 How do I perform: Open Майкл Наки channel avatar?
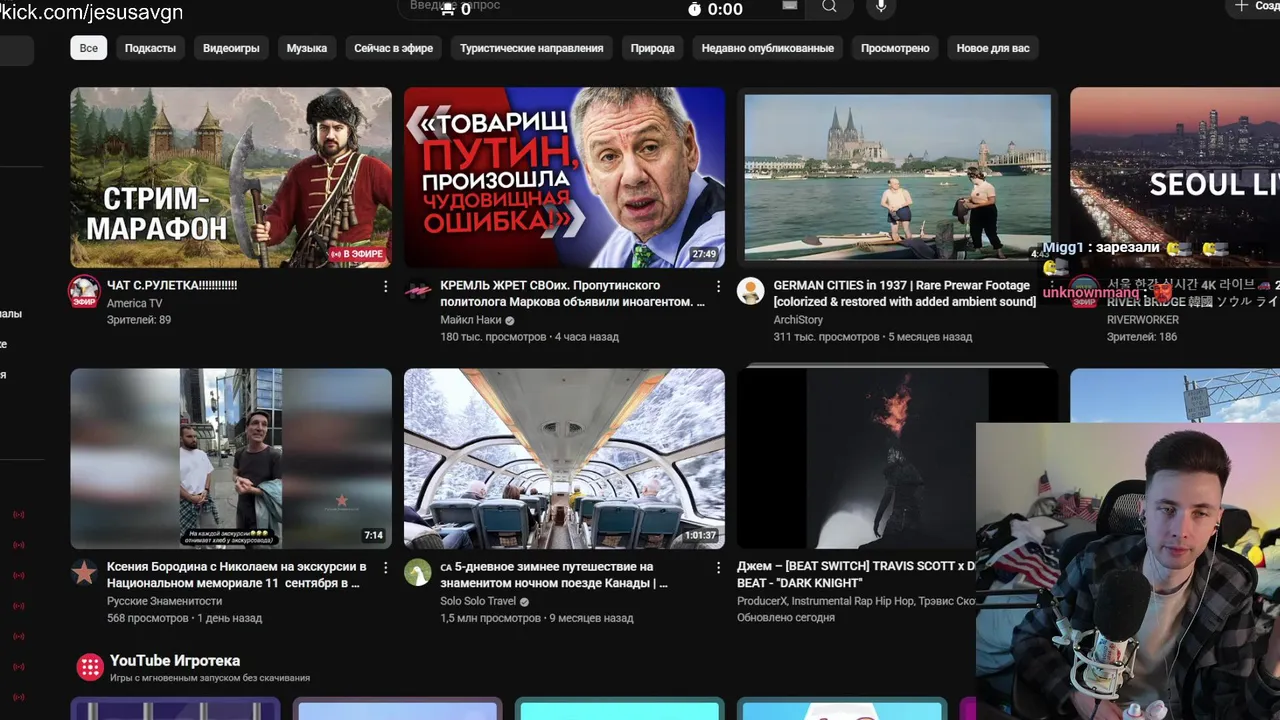pos(417,291)
